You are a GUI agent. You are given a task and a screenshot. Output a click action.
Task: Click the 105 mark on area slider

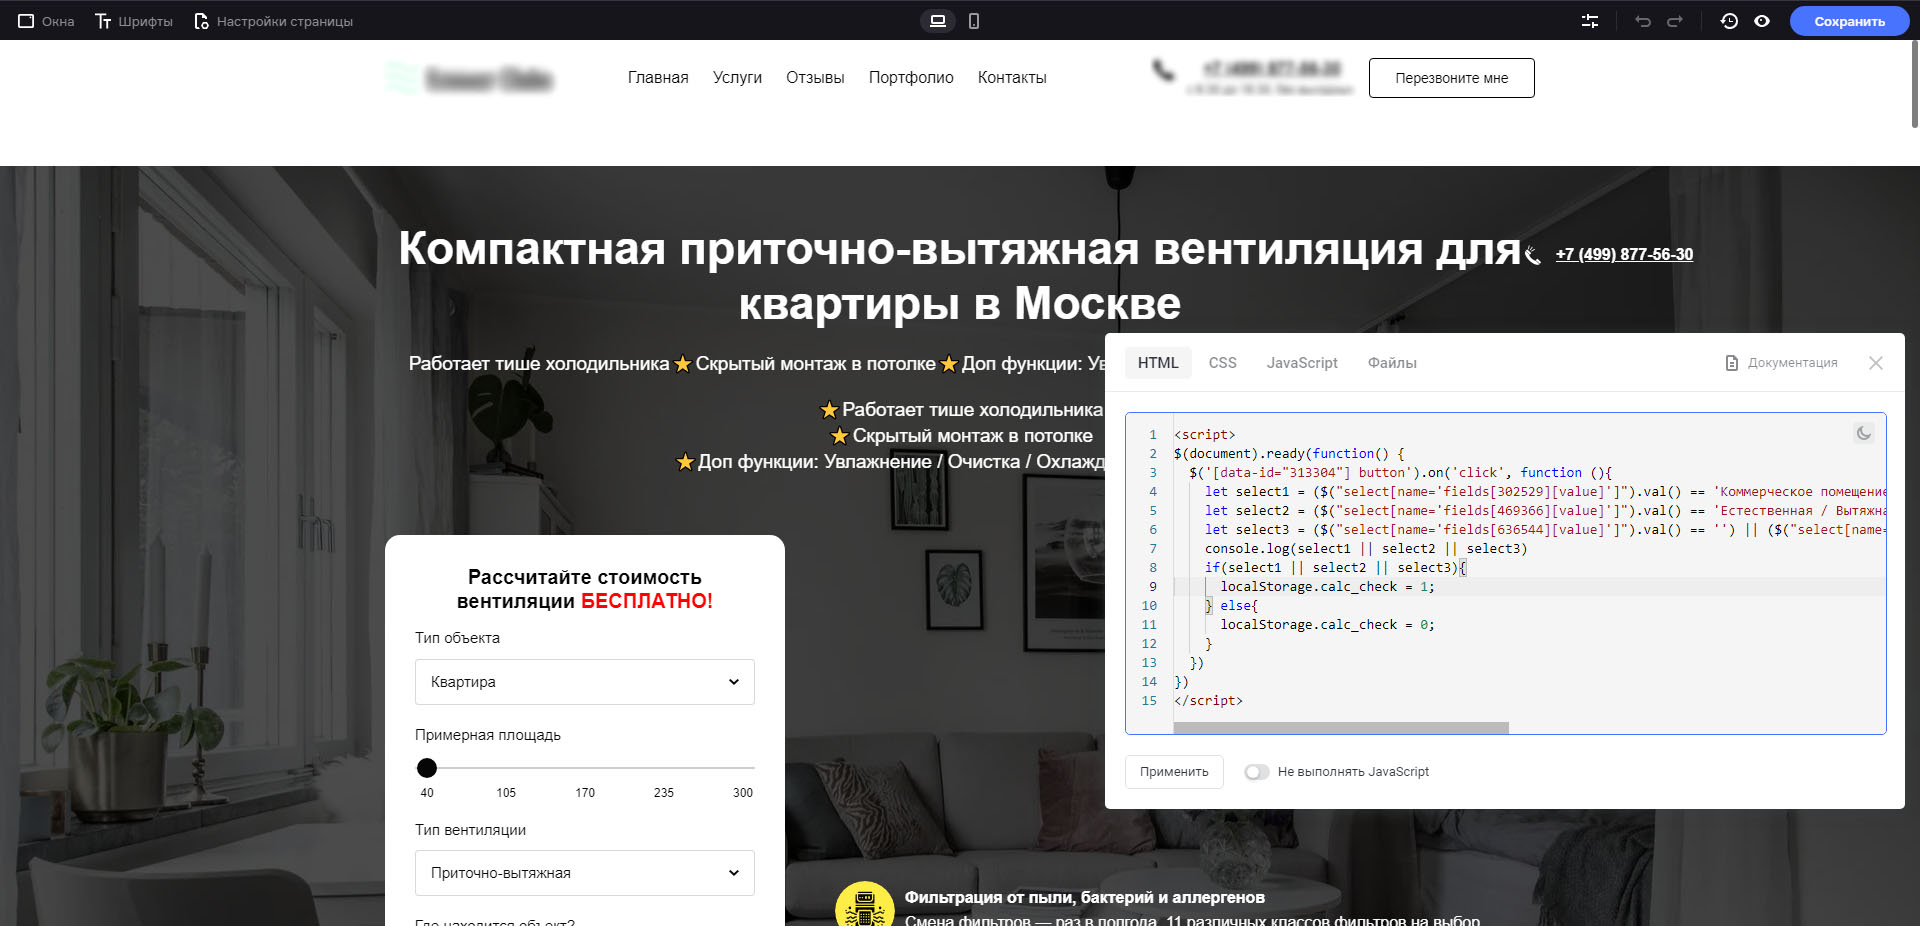[x=506, y=793]
